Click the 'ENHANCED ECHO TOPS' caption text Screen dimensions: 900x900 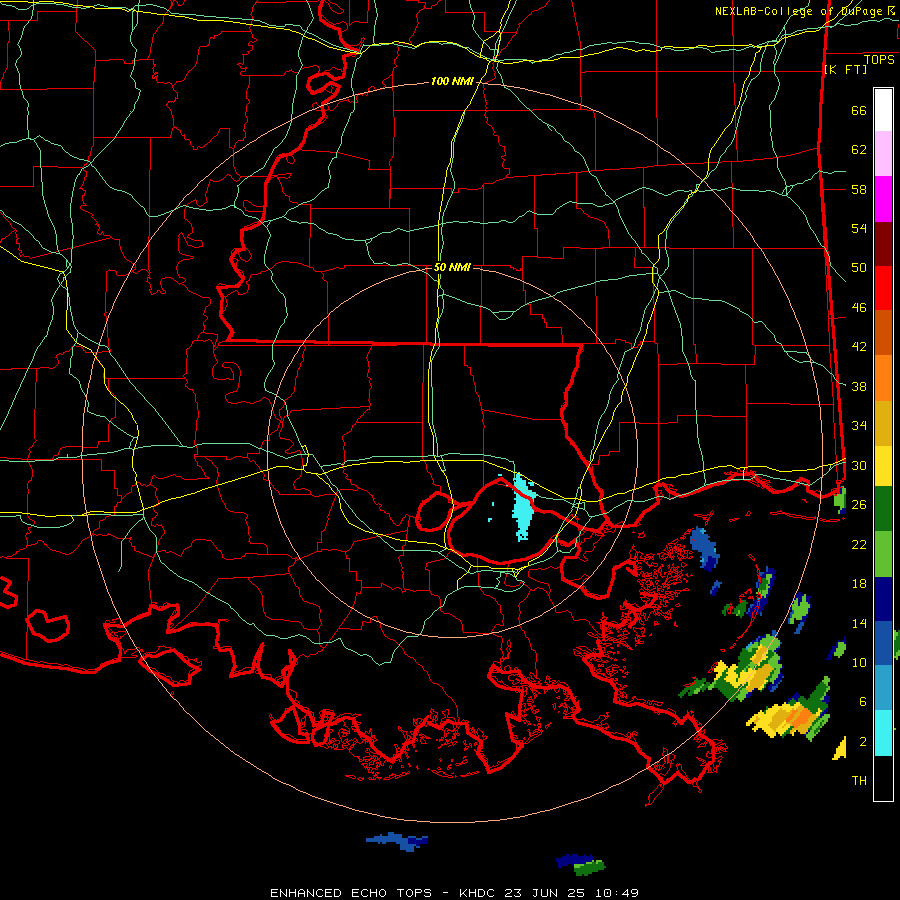point(351,893)
